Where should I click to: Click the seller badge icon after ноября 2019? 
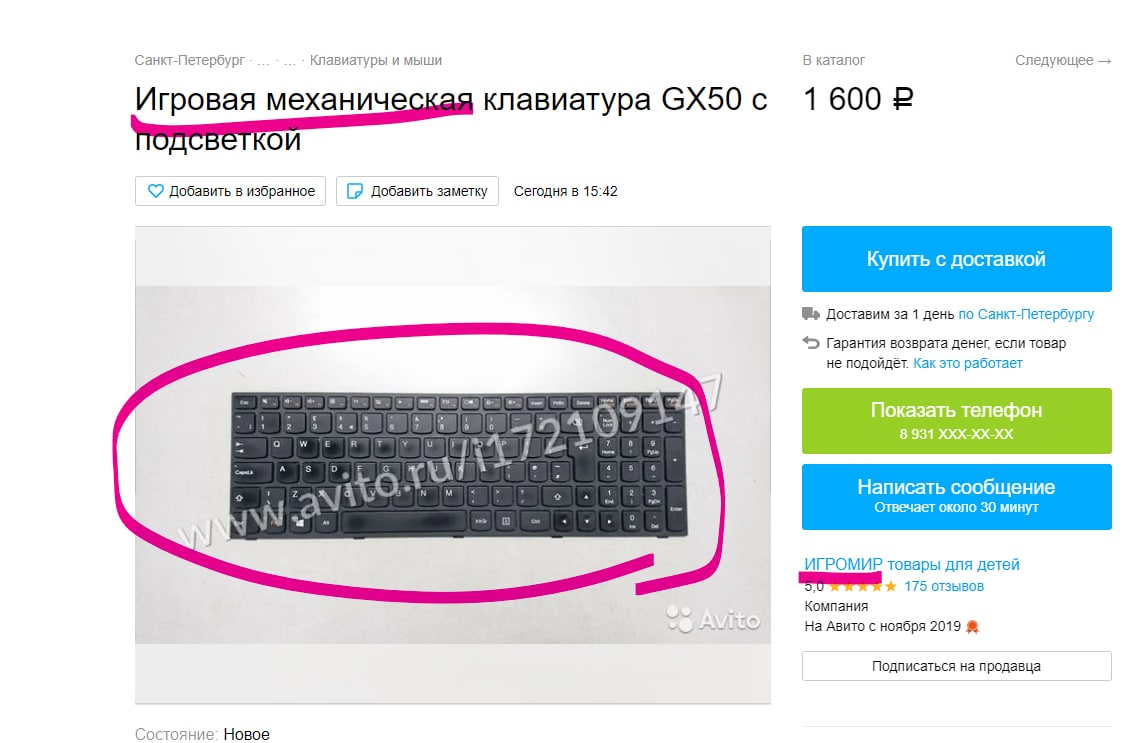(972, 626)
